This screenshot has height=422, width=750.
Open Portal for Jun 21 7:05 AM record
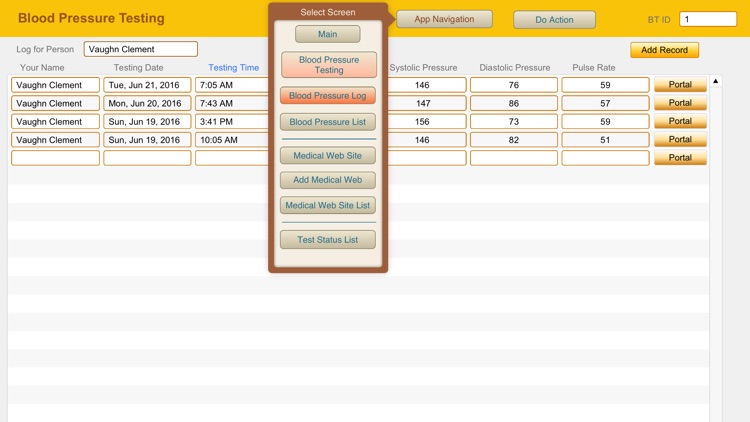coord(680,85)
